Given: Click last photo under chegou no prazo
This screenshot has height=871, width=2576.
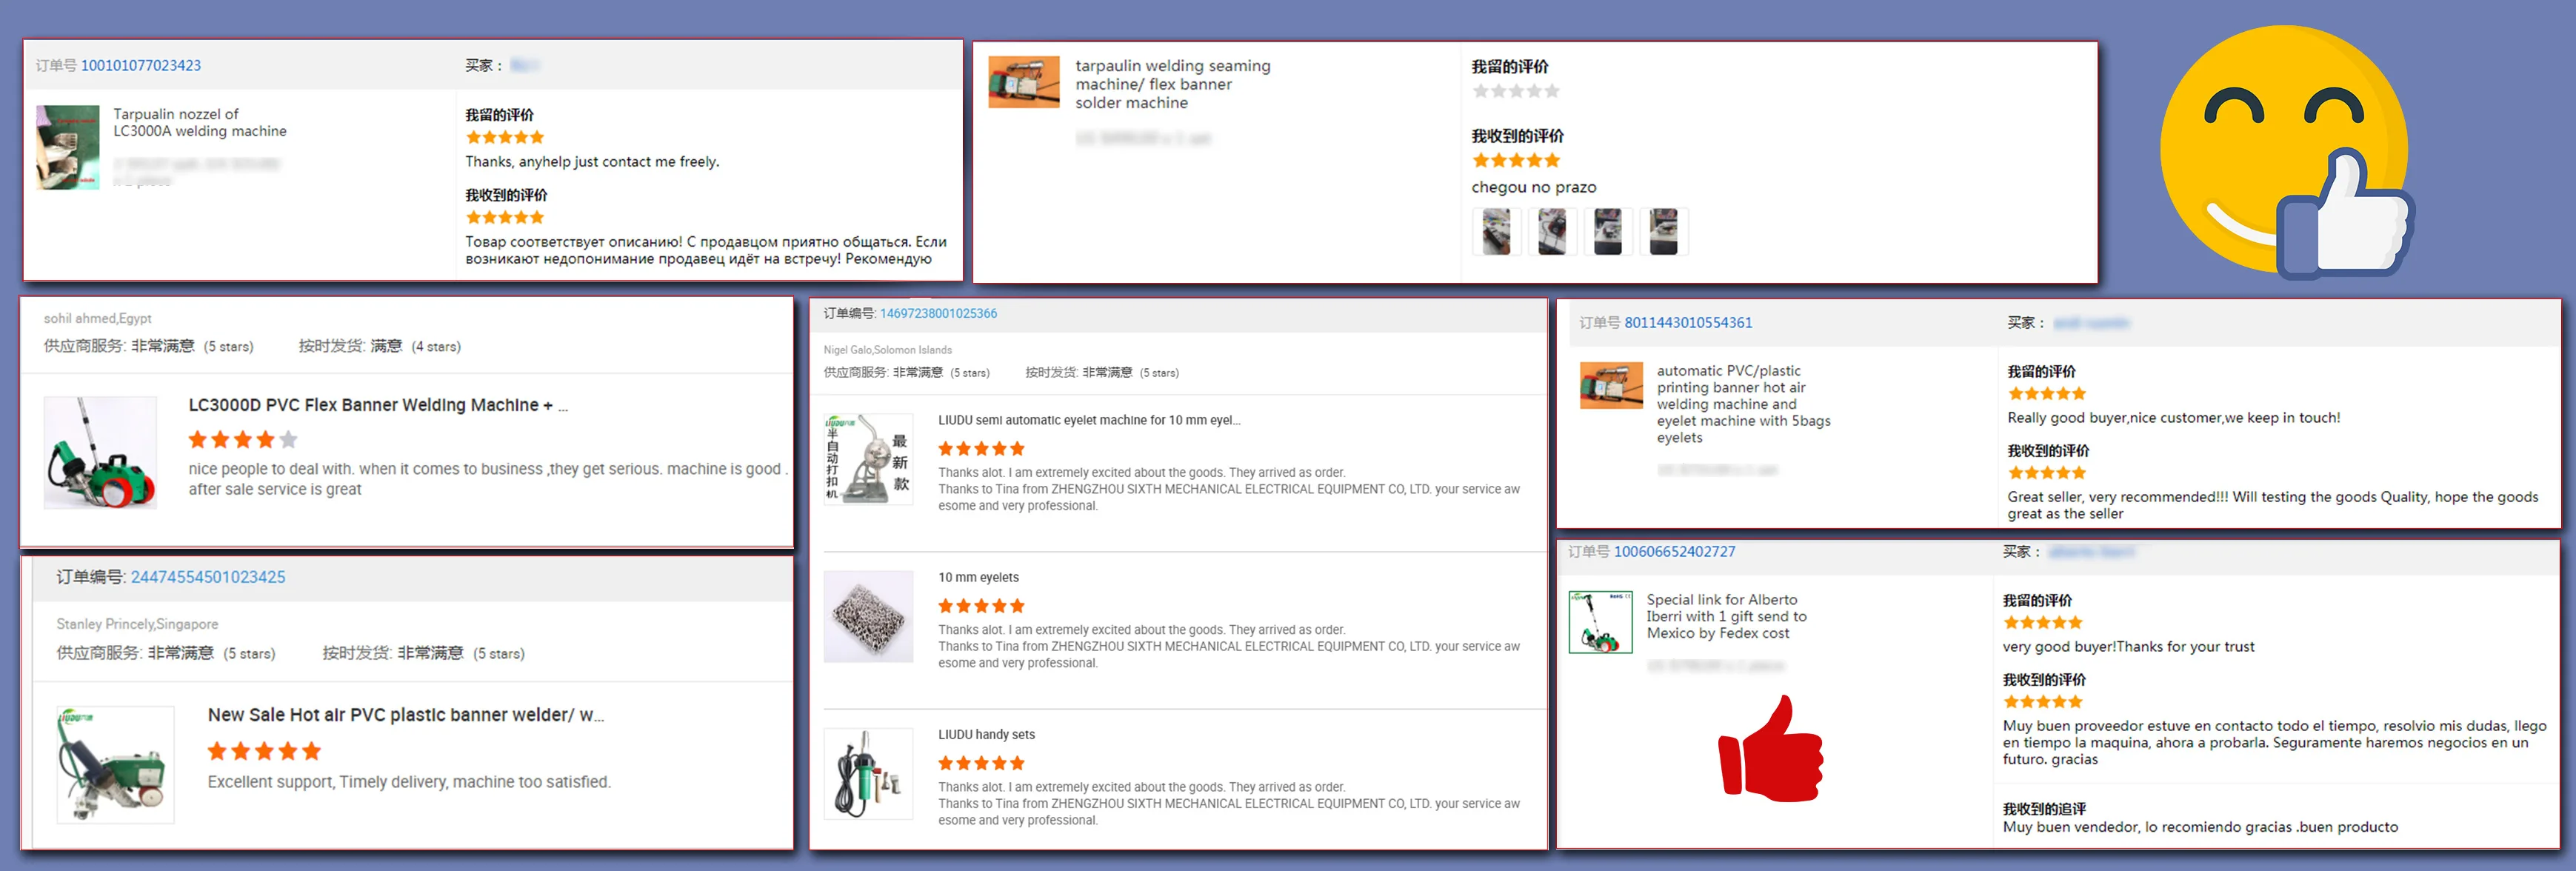Looking at the screenshot, I should click(1663, 232).
